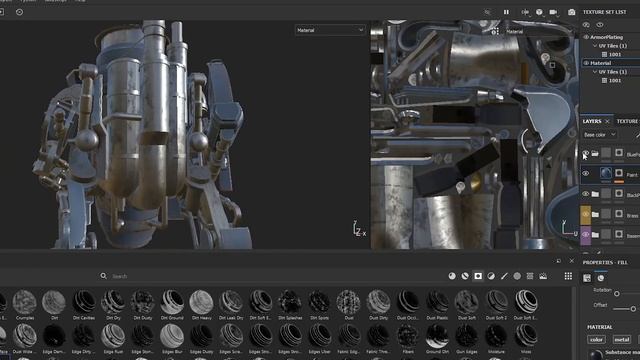Close the assets shelf panel
This screenshot has width=640, height=360.
click(x=571, y=261)
